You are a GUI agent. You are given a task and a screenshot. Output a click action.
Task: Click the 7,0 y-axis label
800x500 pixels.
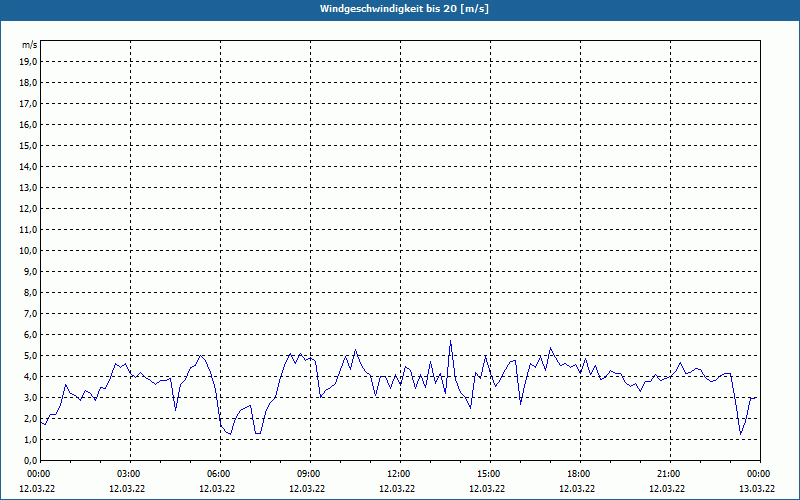click(x=31, y=314)
